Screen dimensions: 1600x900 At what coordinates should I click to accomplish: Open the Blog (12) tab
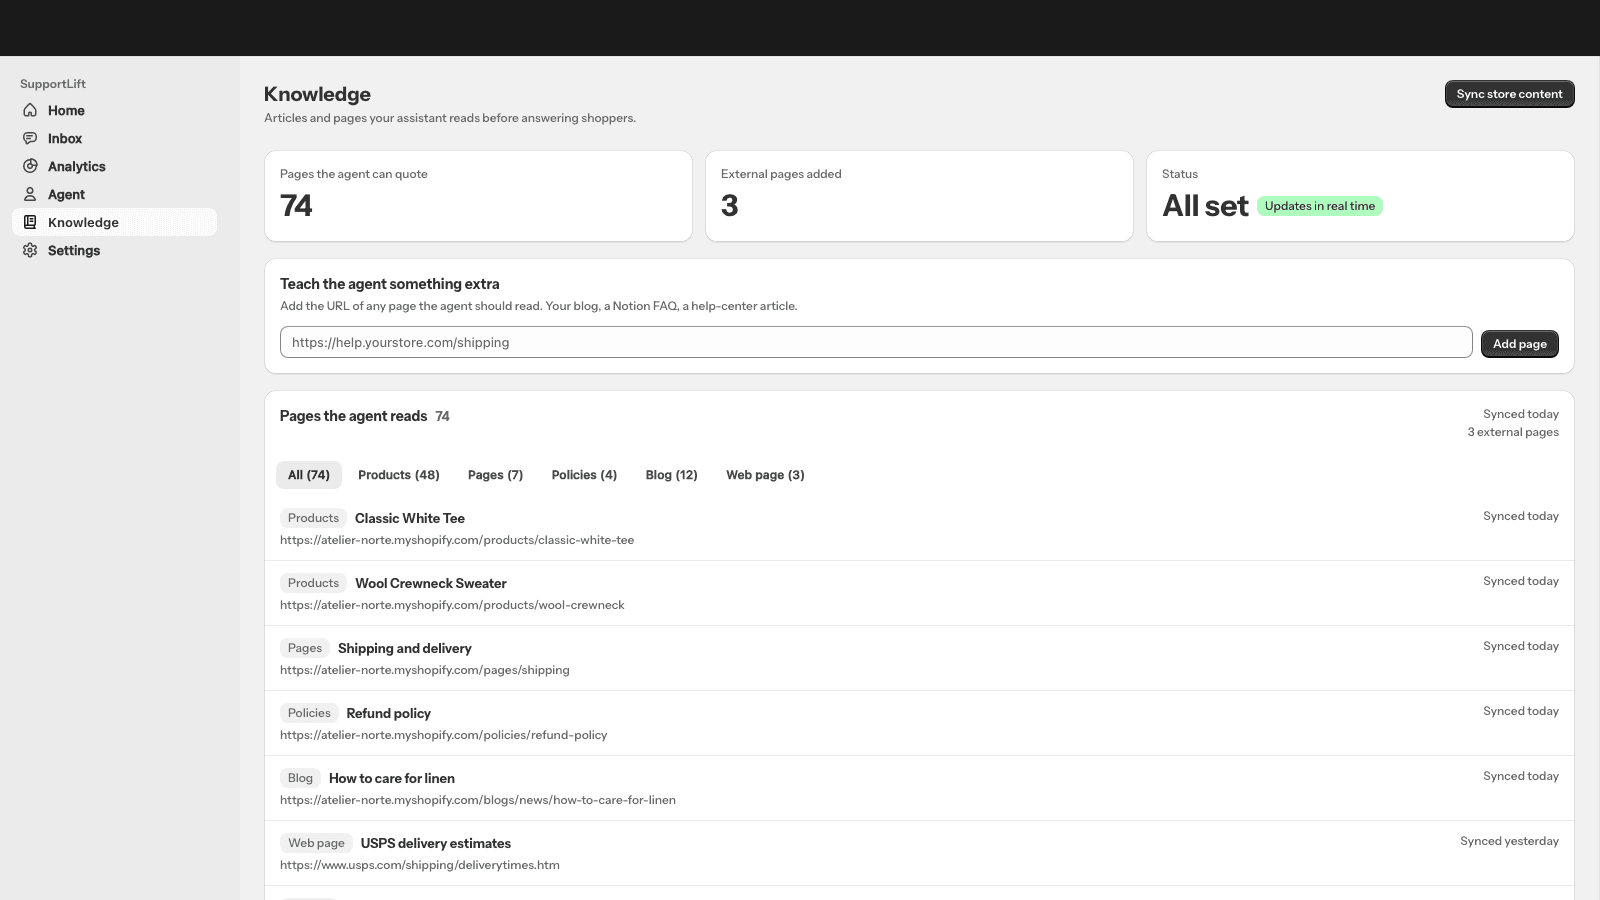tap(671, 475)
